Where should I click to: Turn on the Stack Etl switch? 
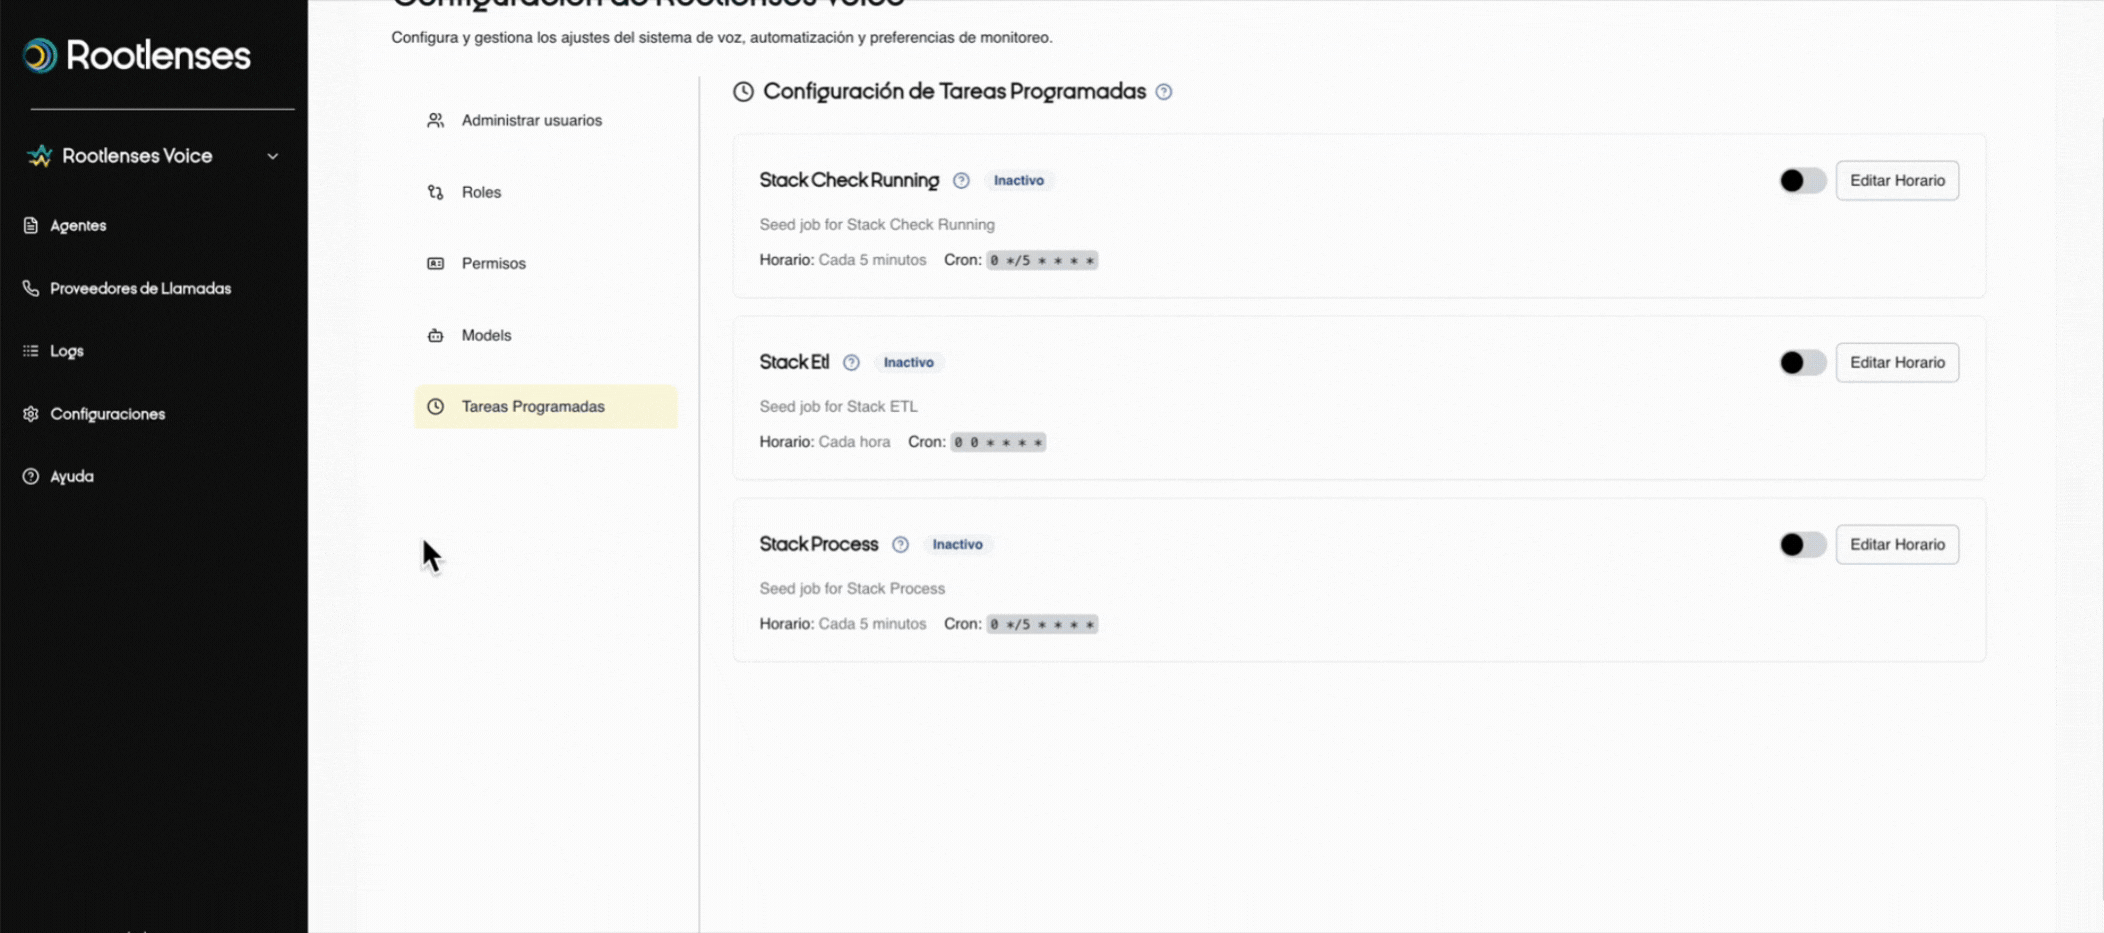tap(1802, 363)
